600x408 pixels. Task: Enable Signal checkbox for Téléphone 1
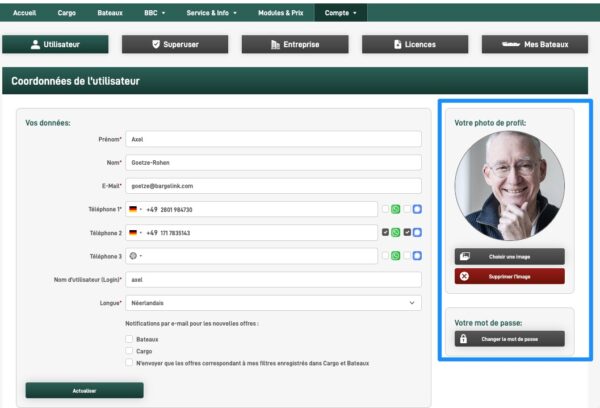407,209
